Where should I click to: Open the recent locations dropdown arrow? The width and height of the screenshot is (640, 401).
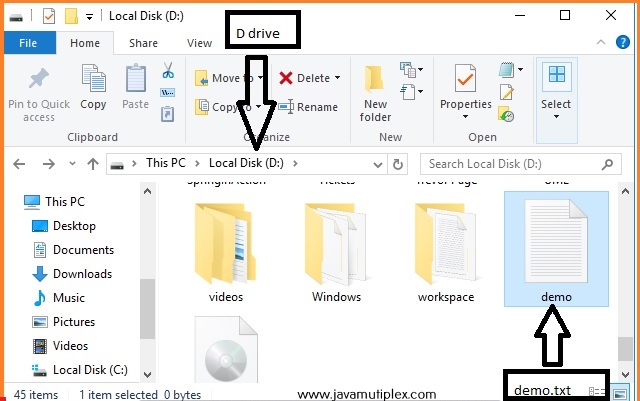point(72,164)
